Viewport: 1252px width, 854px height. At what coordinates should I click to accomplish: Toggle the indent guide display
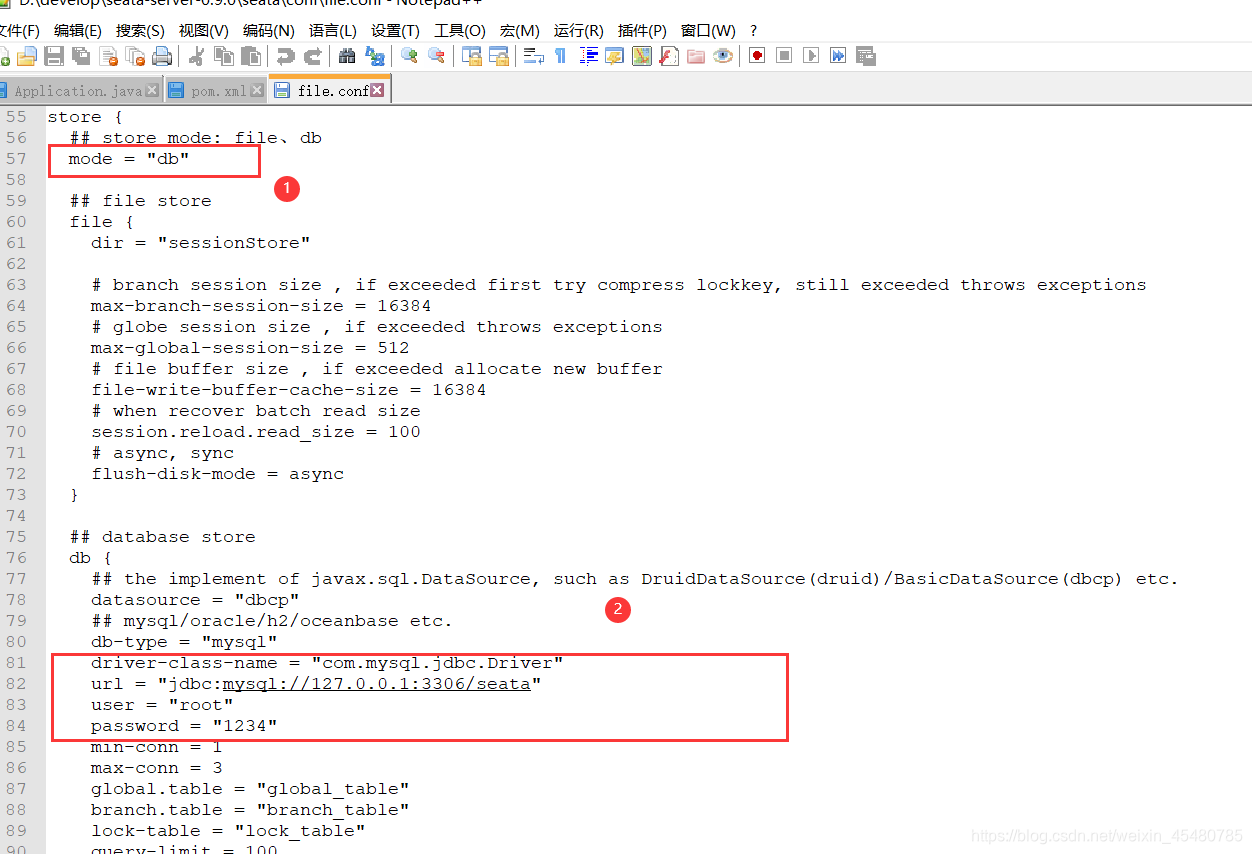(x=588, y=56)
